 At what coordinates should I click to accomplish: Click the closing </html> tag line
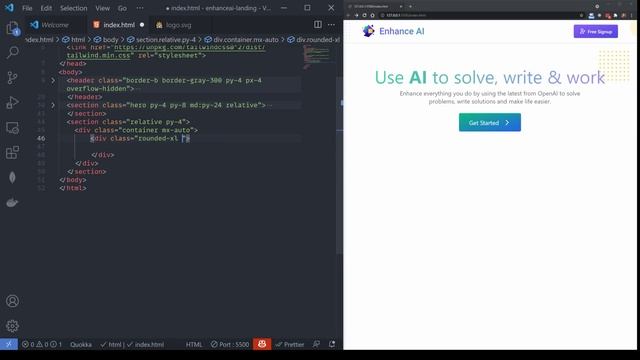[x=73, y=188]
